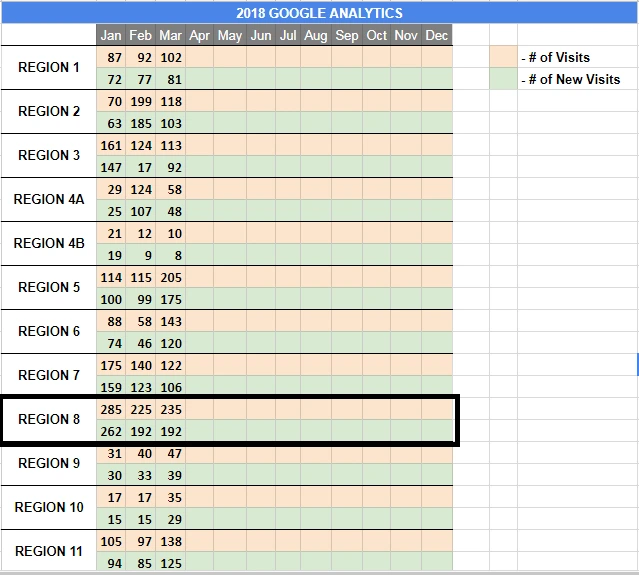
Task: Select Region 6 Feb new visits cell 46
Action: tap(141, 343)
